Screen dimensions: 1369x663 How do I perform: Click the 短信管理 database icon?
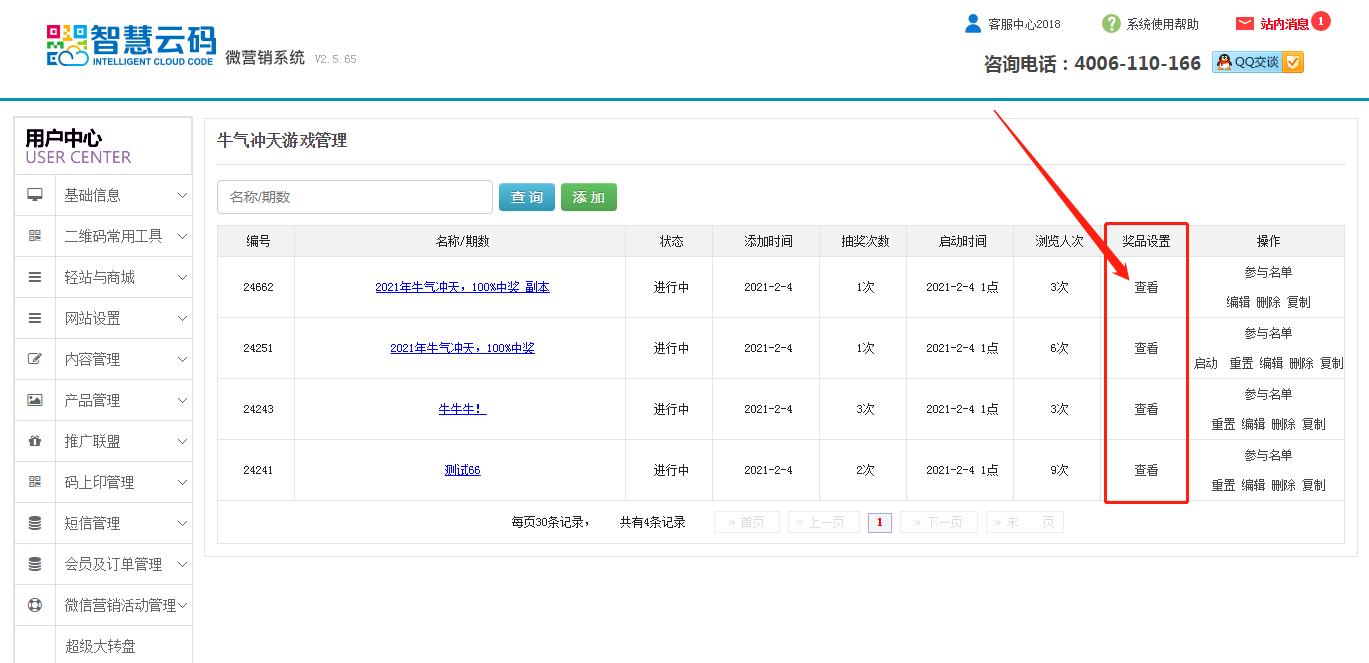pos(35,523)
